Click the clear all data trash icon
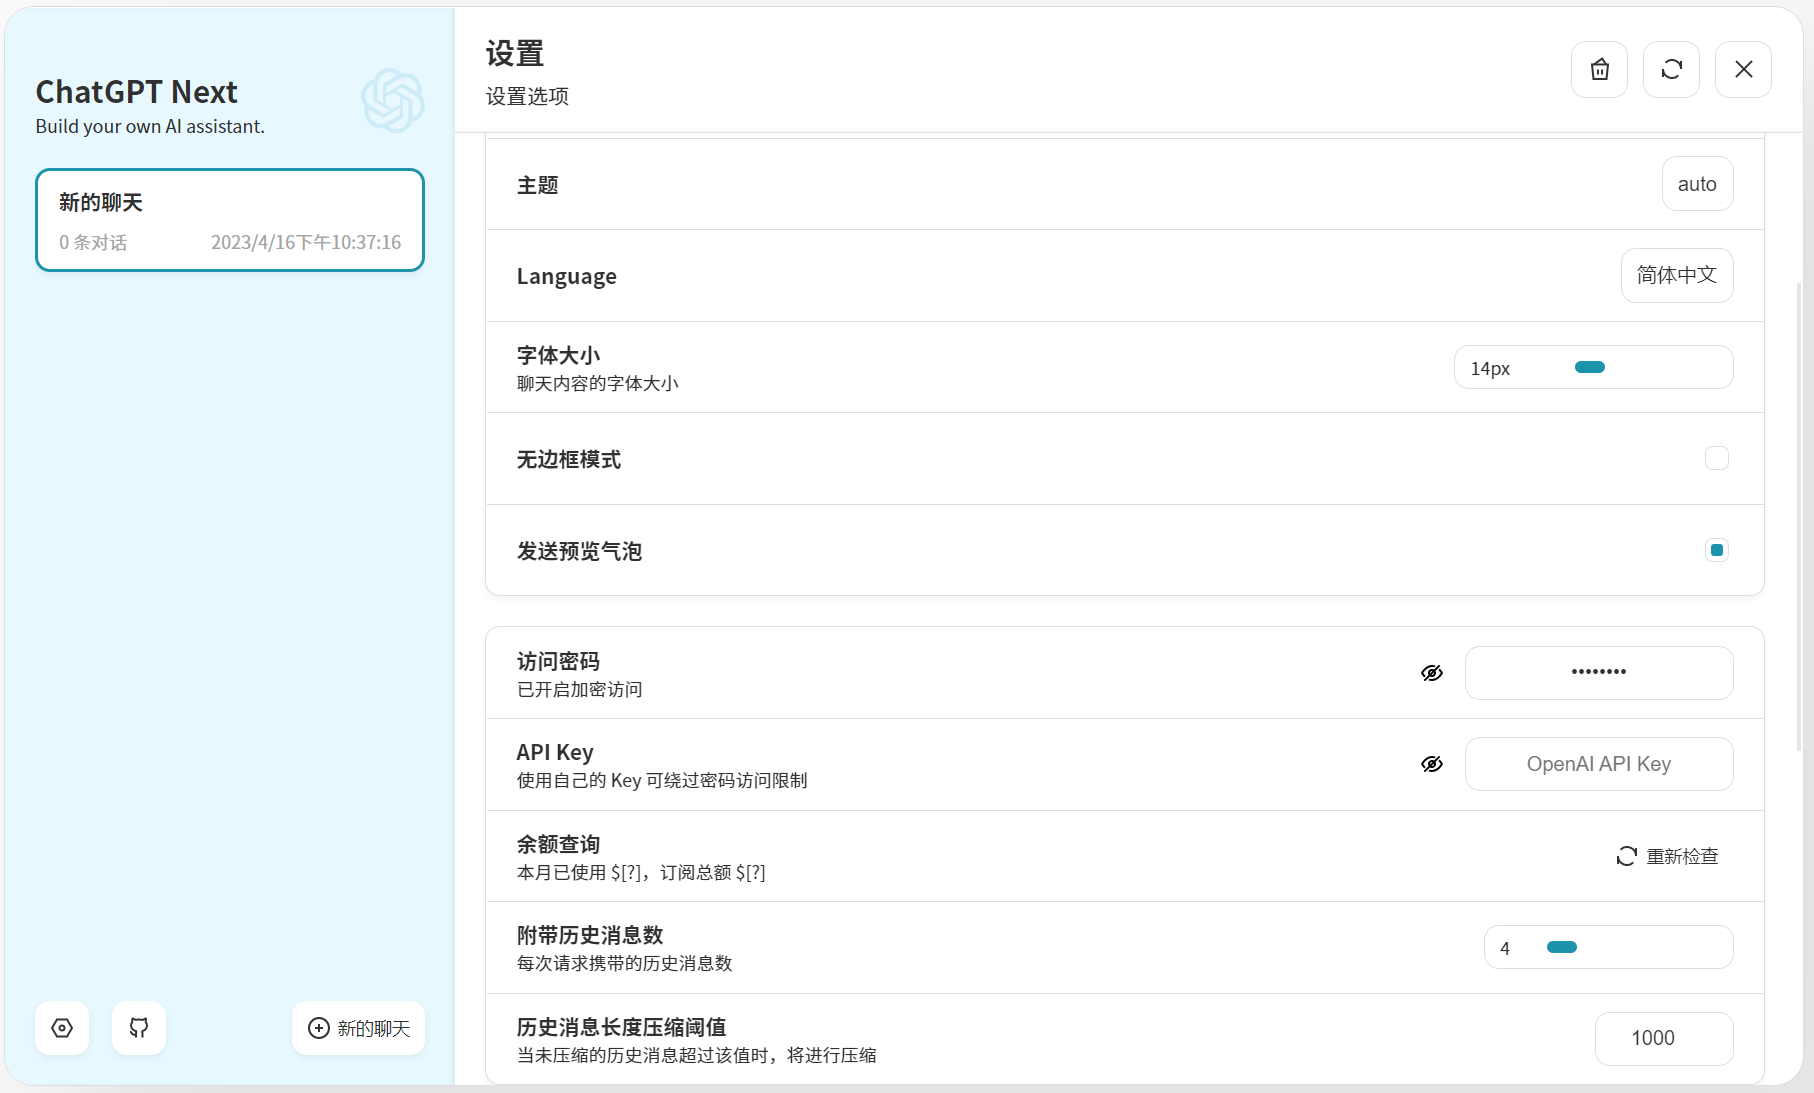Viewport: 1814px width, 1093px height. [x=1599, y=69]
